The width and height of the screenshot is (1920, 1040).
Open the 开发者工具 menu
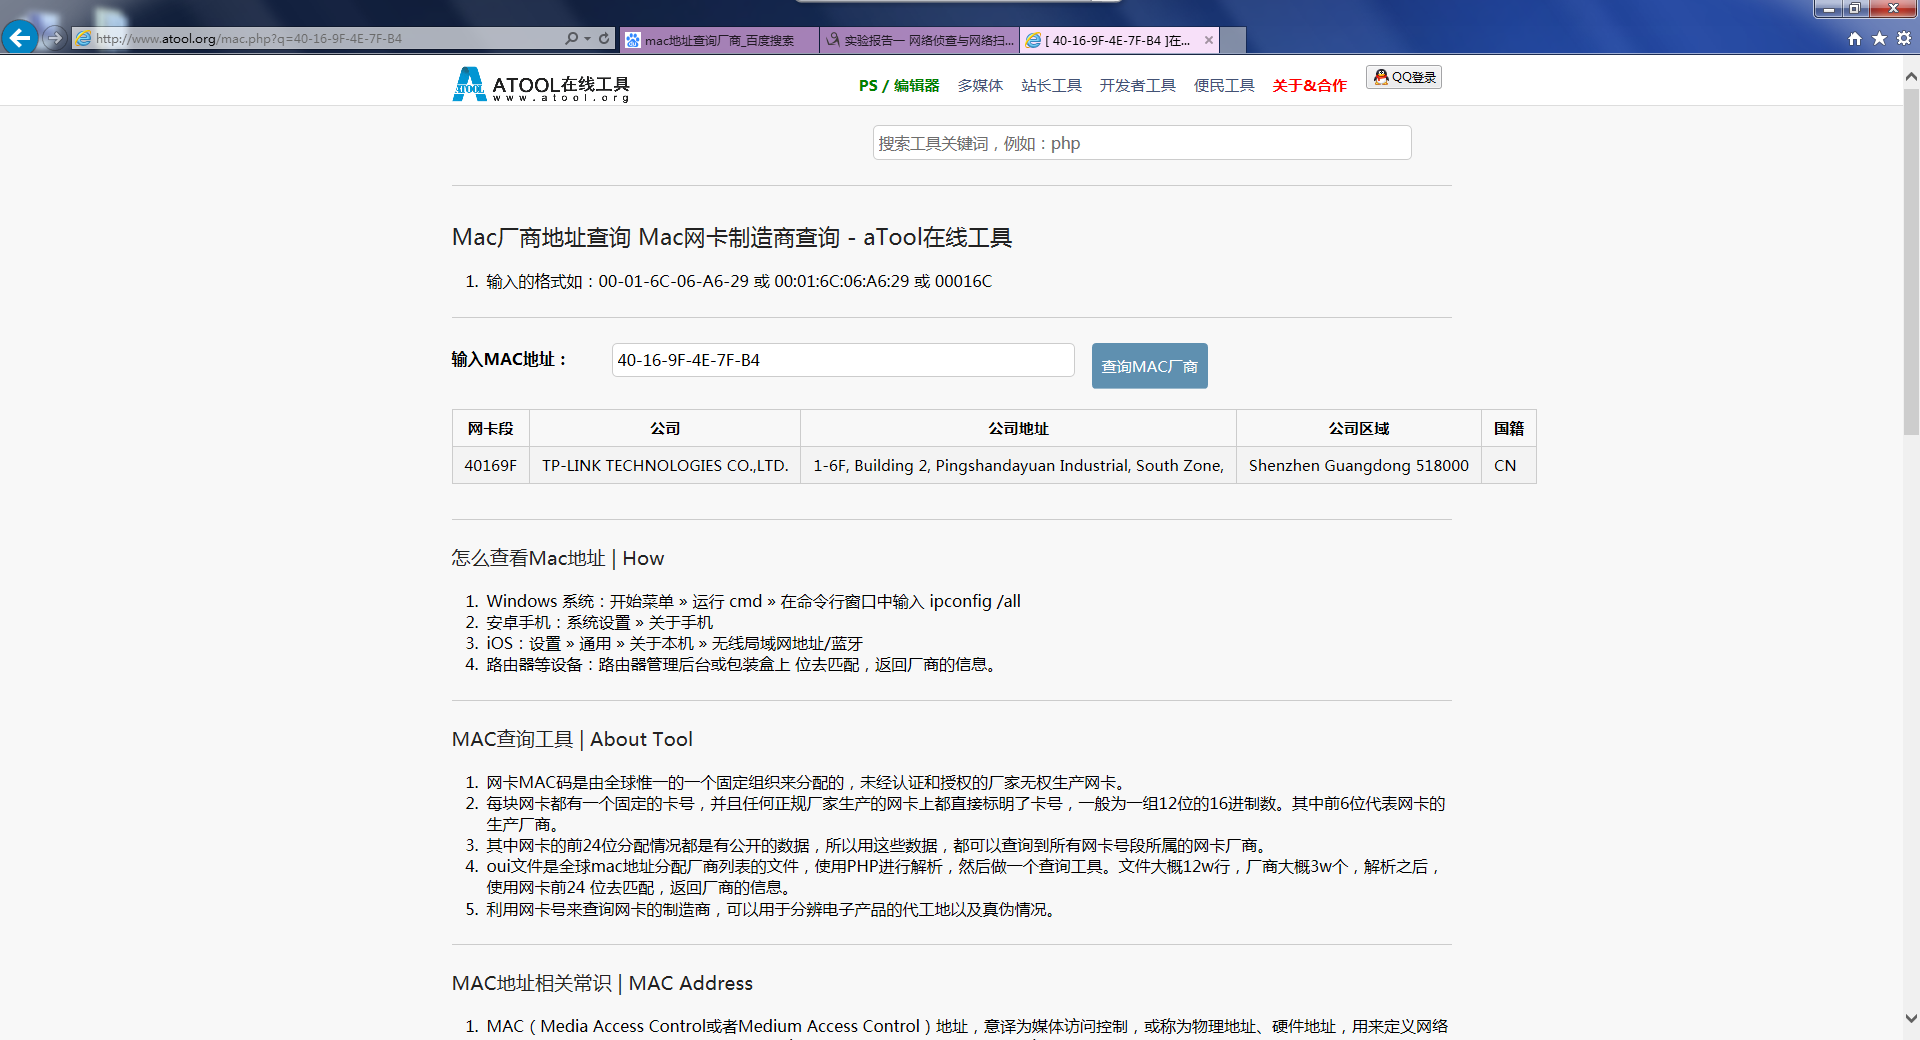1137,86
